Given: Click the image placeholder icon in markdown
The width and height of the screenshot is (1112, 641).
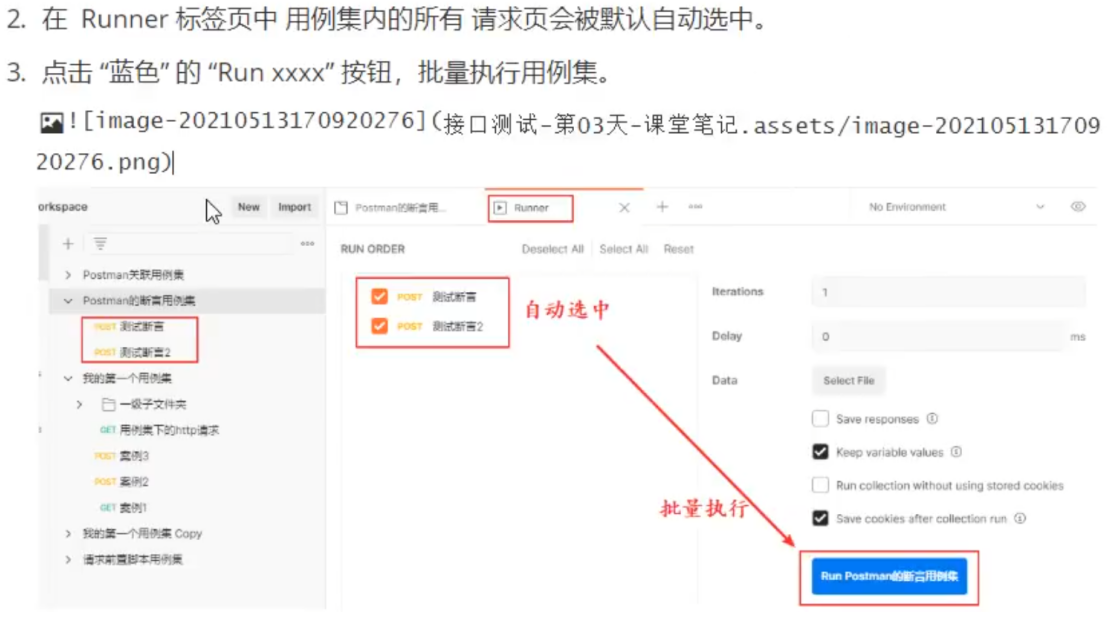Looking at the screenshot, I should (52, 123).
